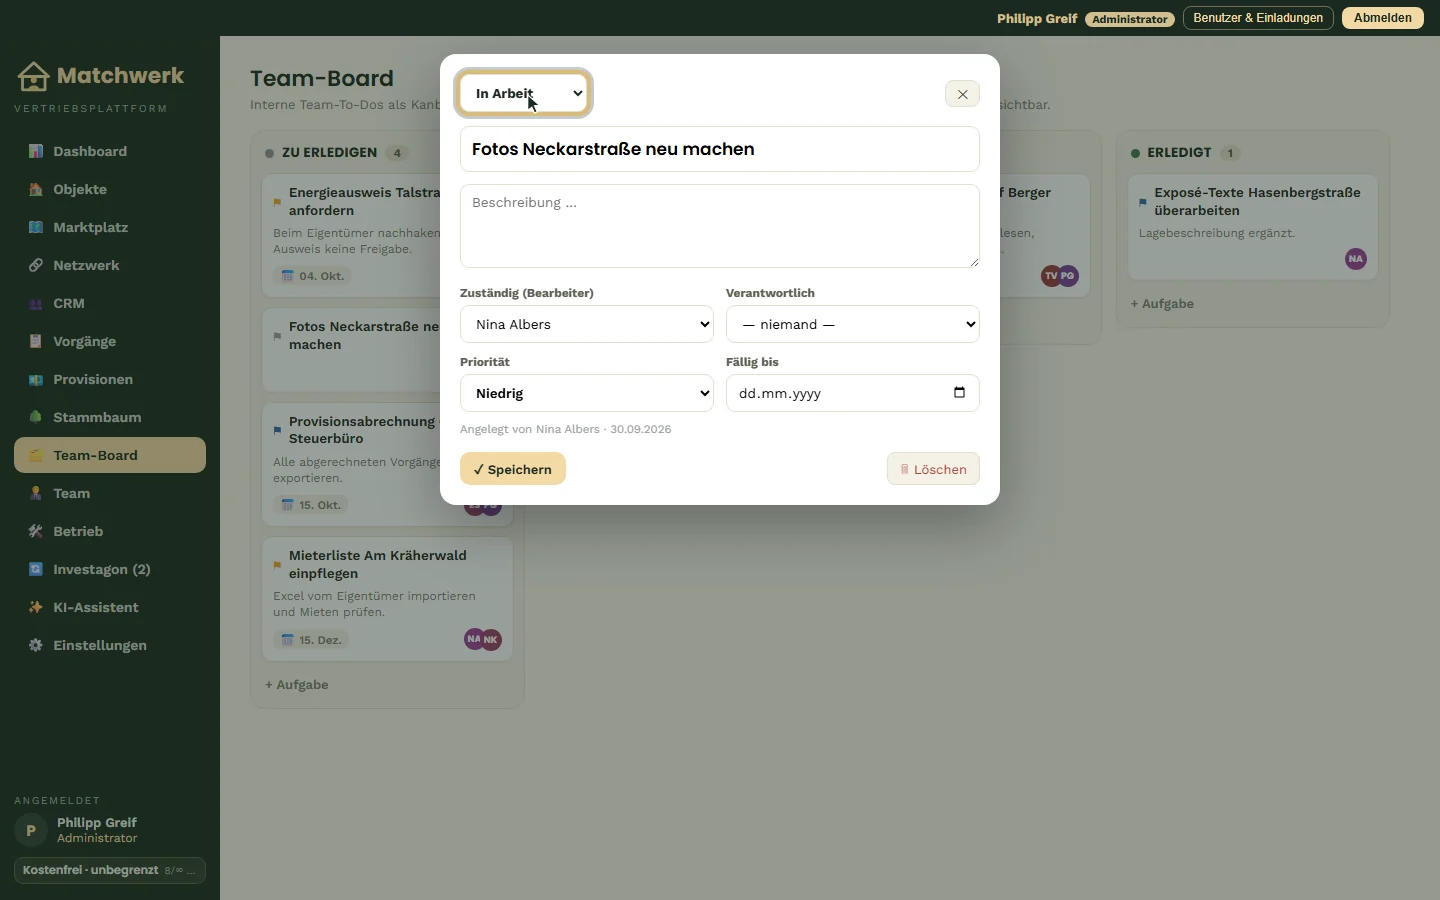Open the Zuständig (Bearbeiter) dropdown
The height and width of the screenshot is (900, 1440).
click(587, 324)
